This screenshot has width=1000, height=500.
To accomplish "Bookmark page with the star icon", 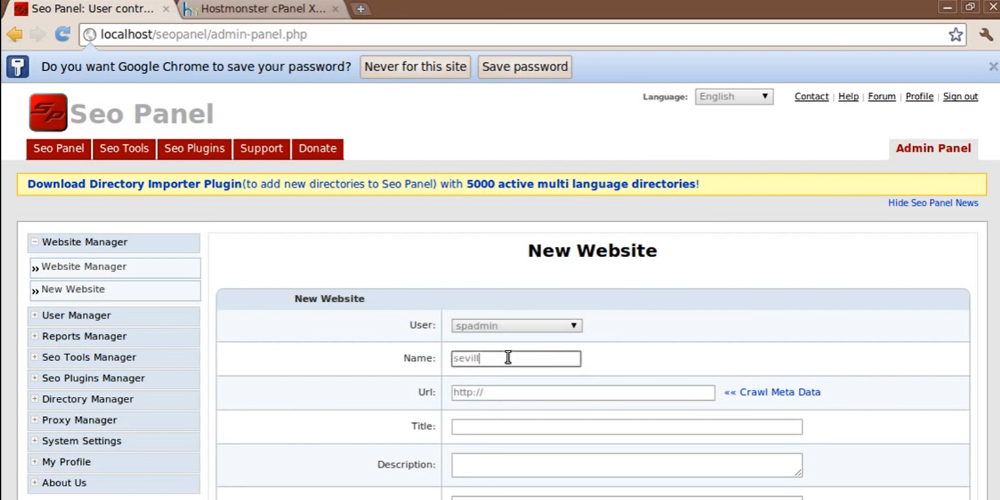I will click(x=955, y=34).
